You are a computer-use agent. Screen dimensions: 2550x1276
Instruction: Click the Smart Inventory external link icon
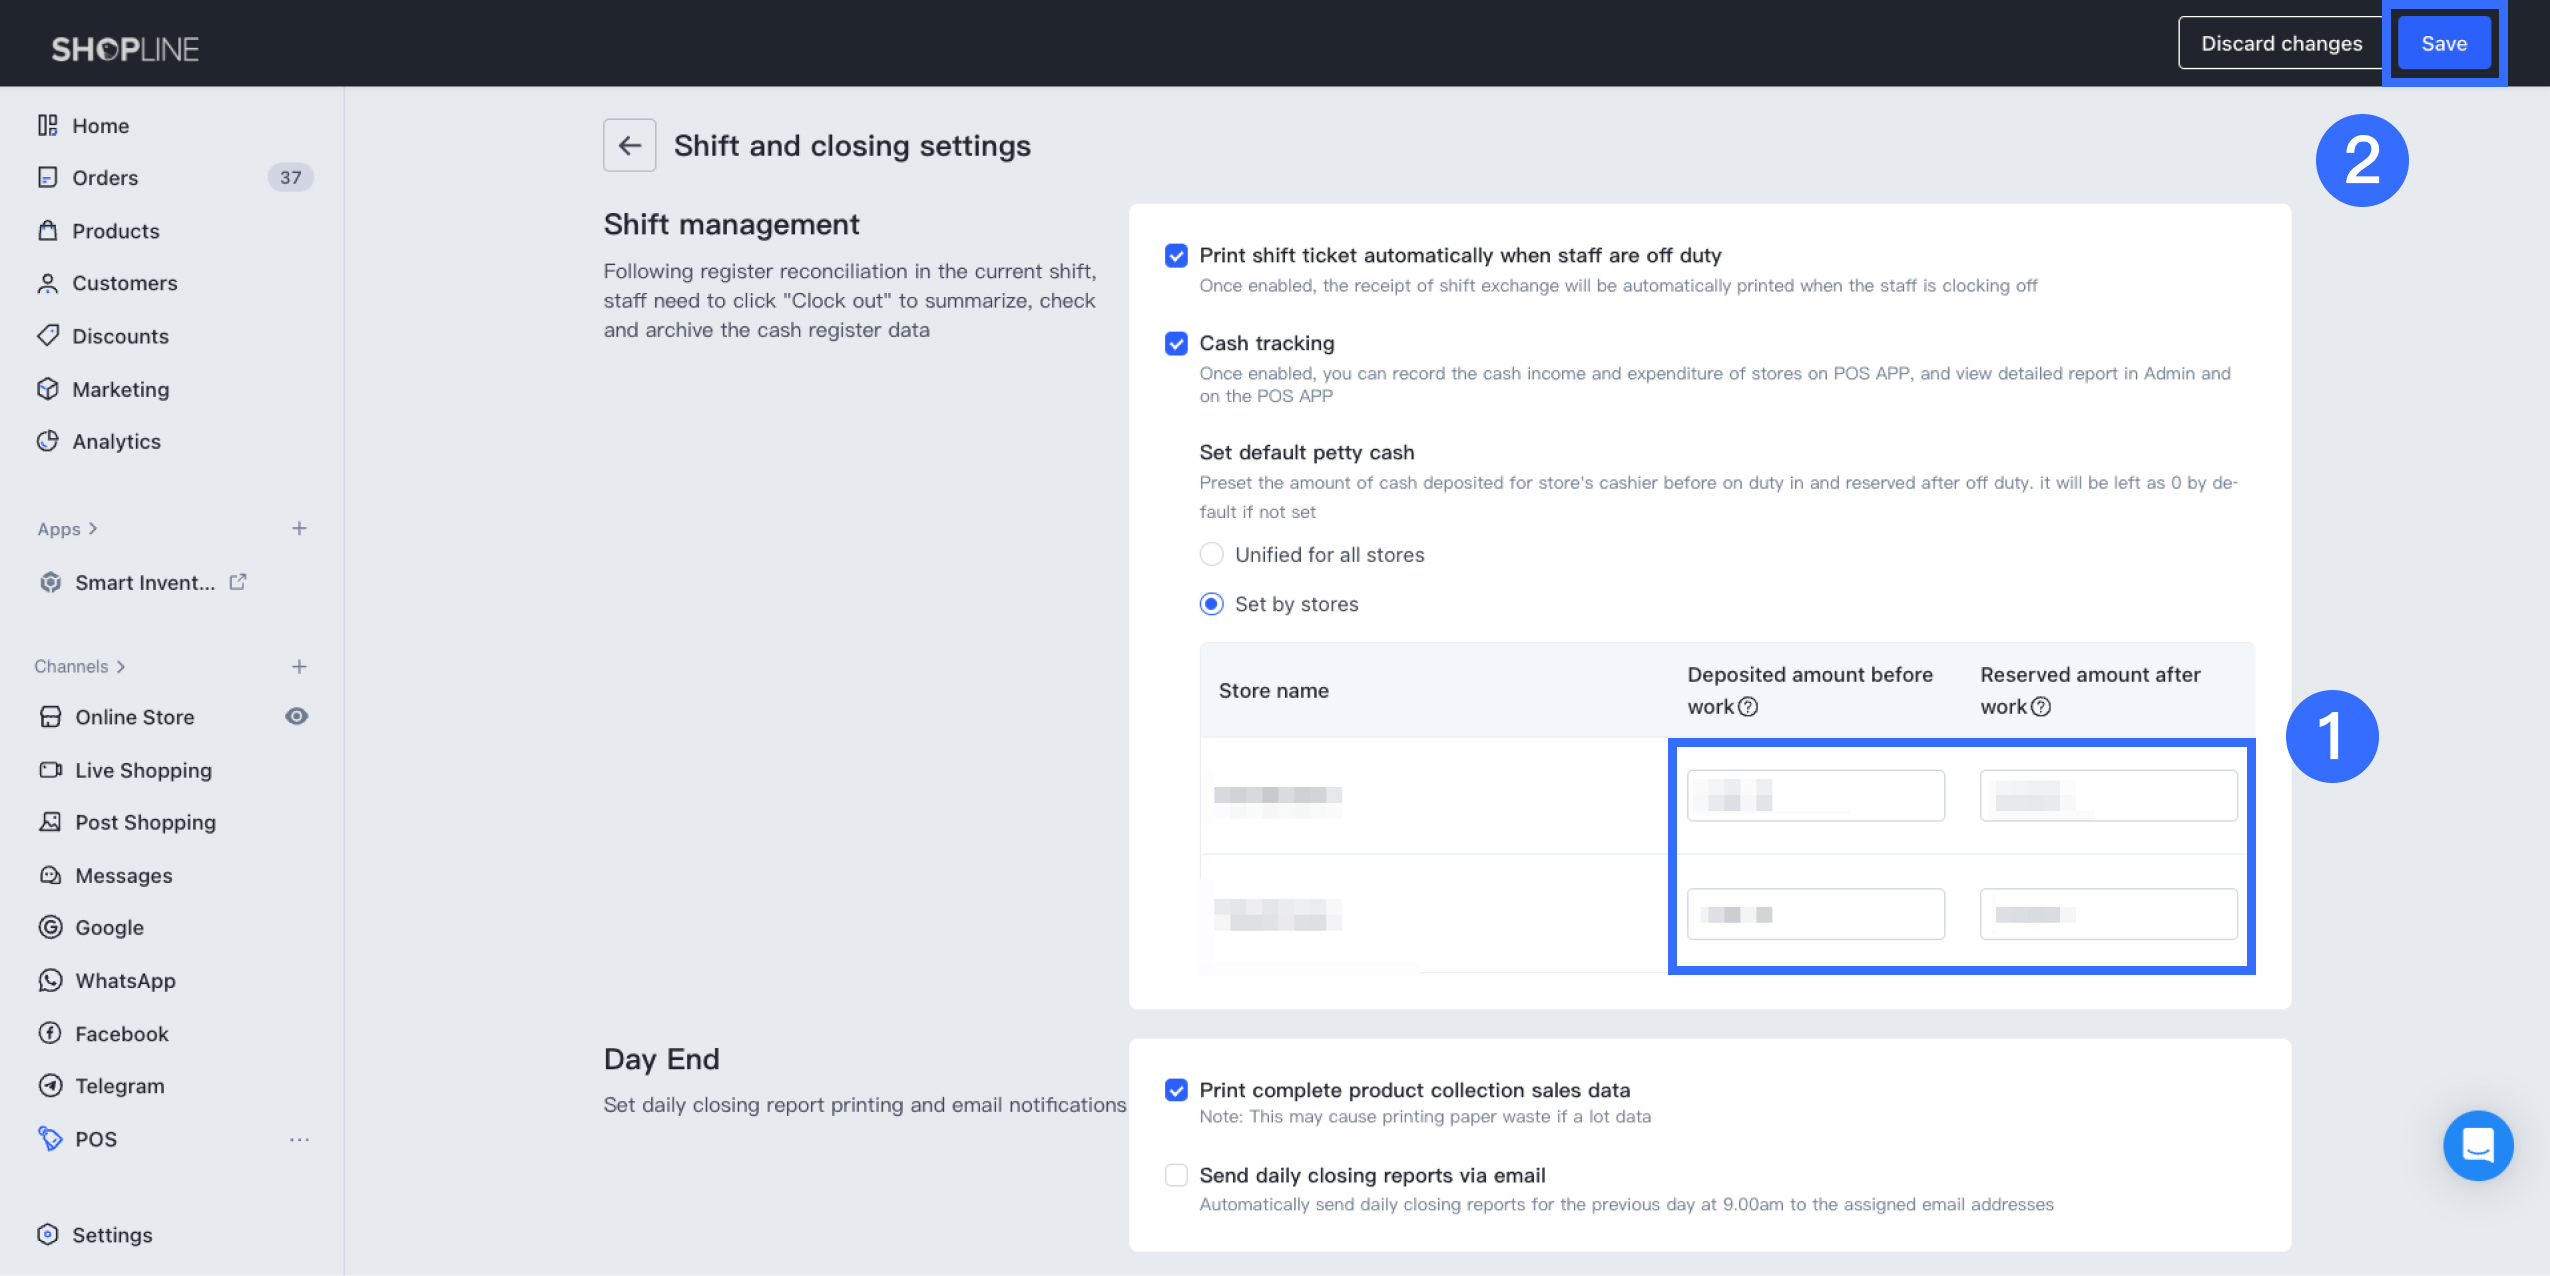click(x=238, y=582)
